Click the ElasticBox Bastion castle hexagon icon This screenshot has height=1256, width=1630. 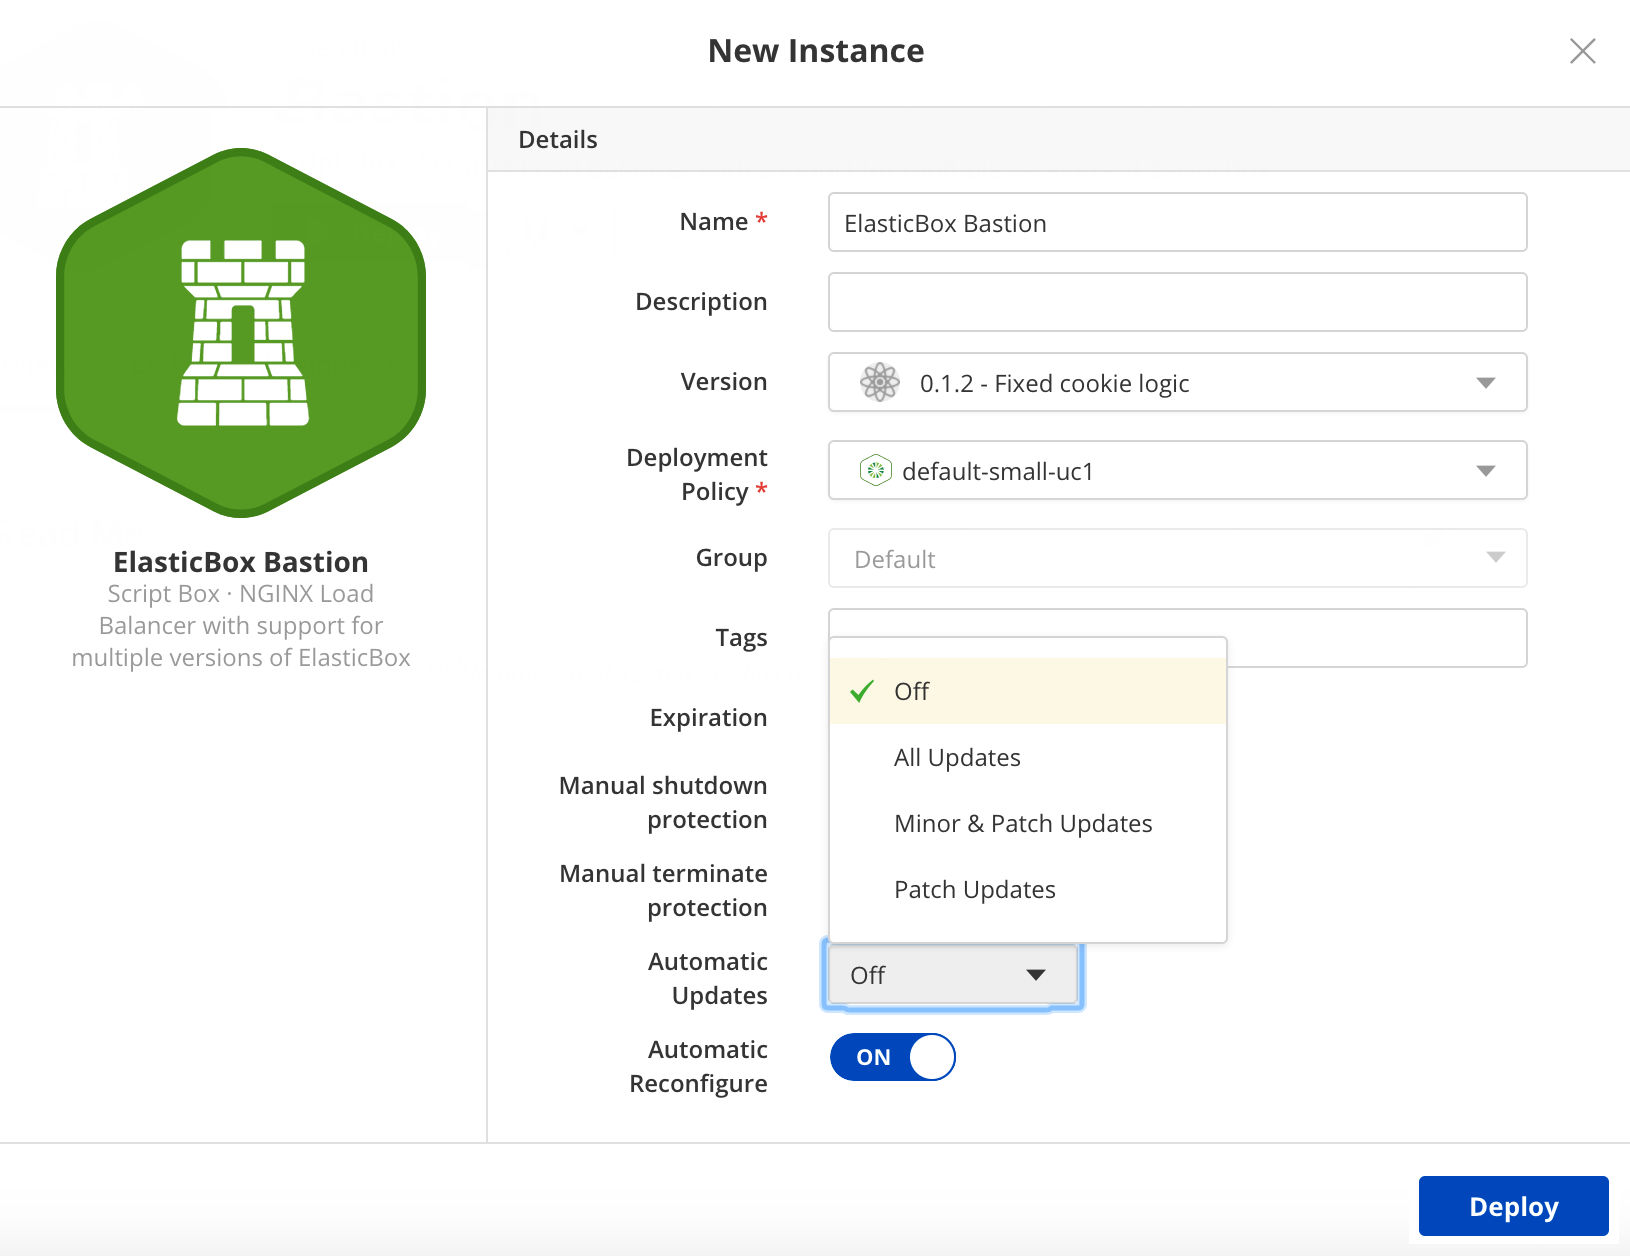pos(241,333)
